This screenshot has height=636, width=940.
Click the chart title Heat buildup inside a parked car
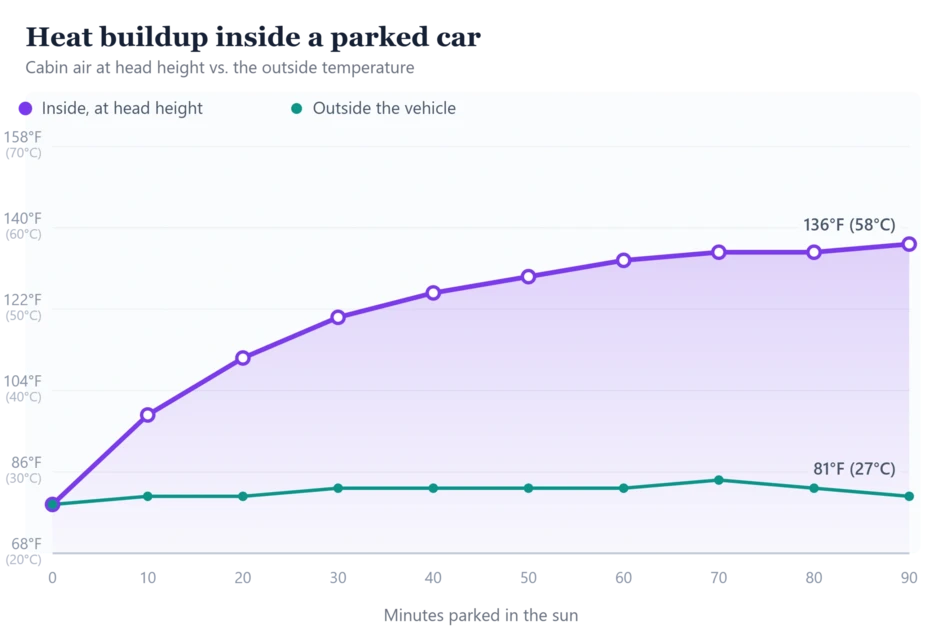coord(253,37)
